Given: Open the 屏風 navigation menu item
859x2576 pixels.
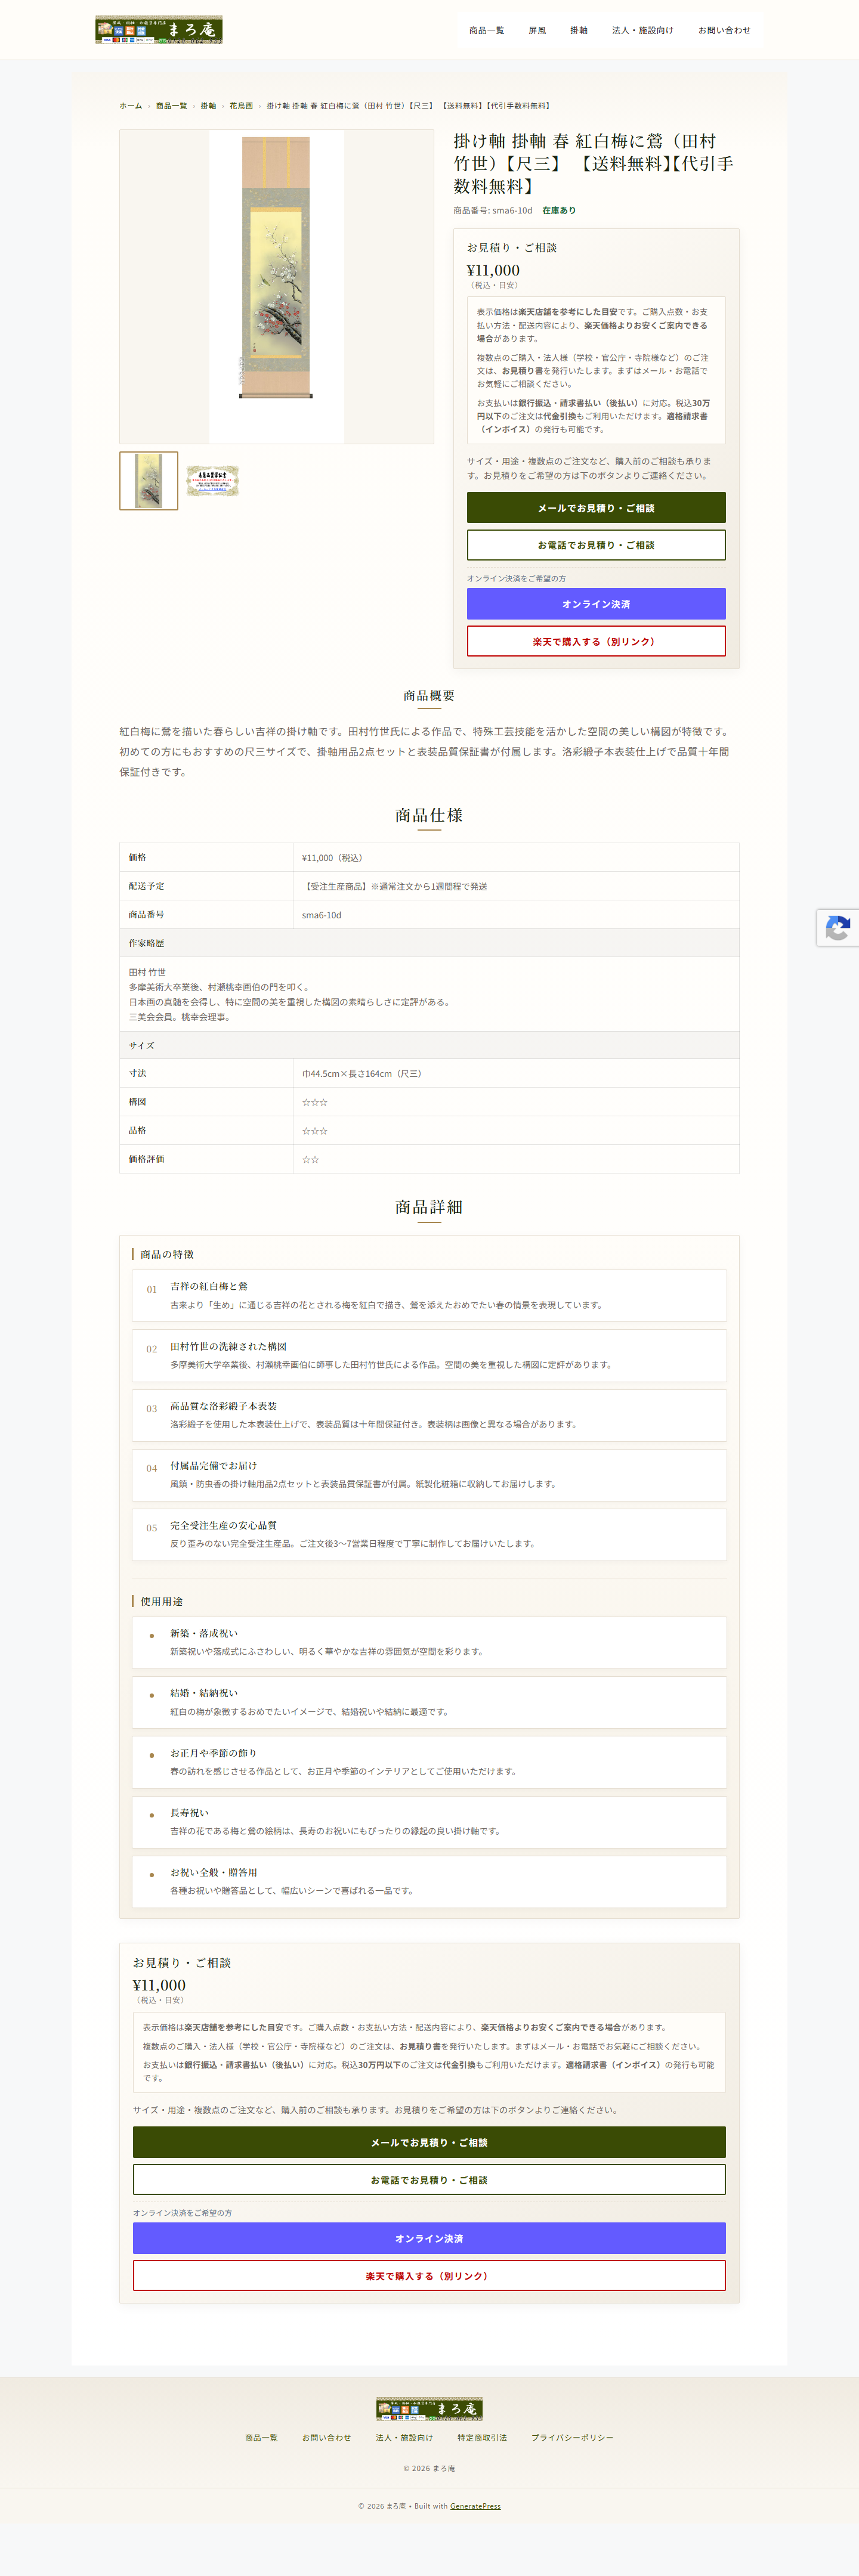Looking at the screenshot, I should click(537, 31).
